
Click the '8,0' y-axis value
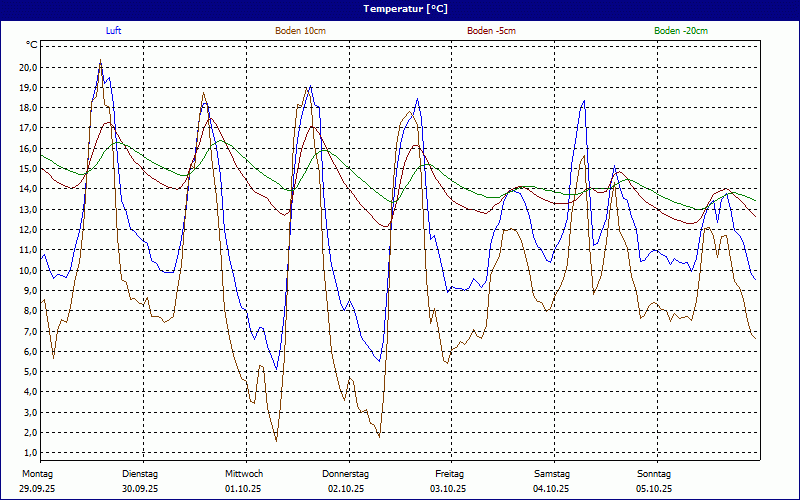[x=30, y=311]
